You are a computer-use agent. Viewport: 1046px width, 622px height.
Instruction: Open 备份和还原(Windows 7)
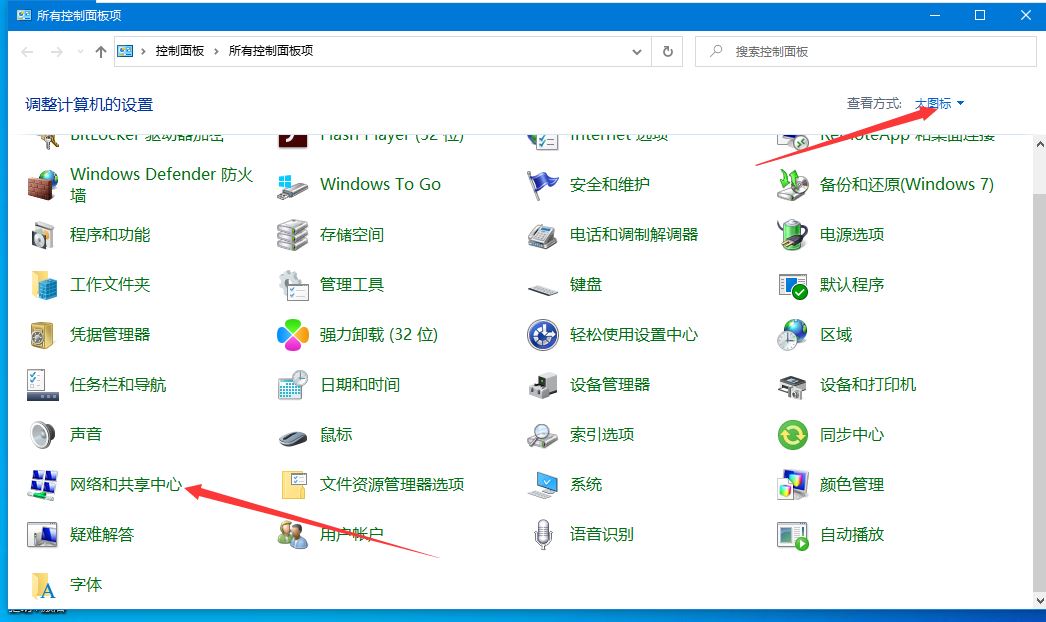click(x=904, y=184)
